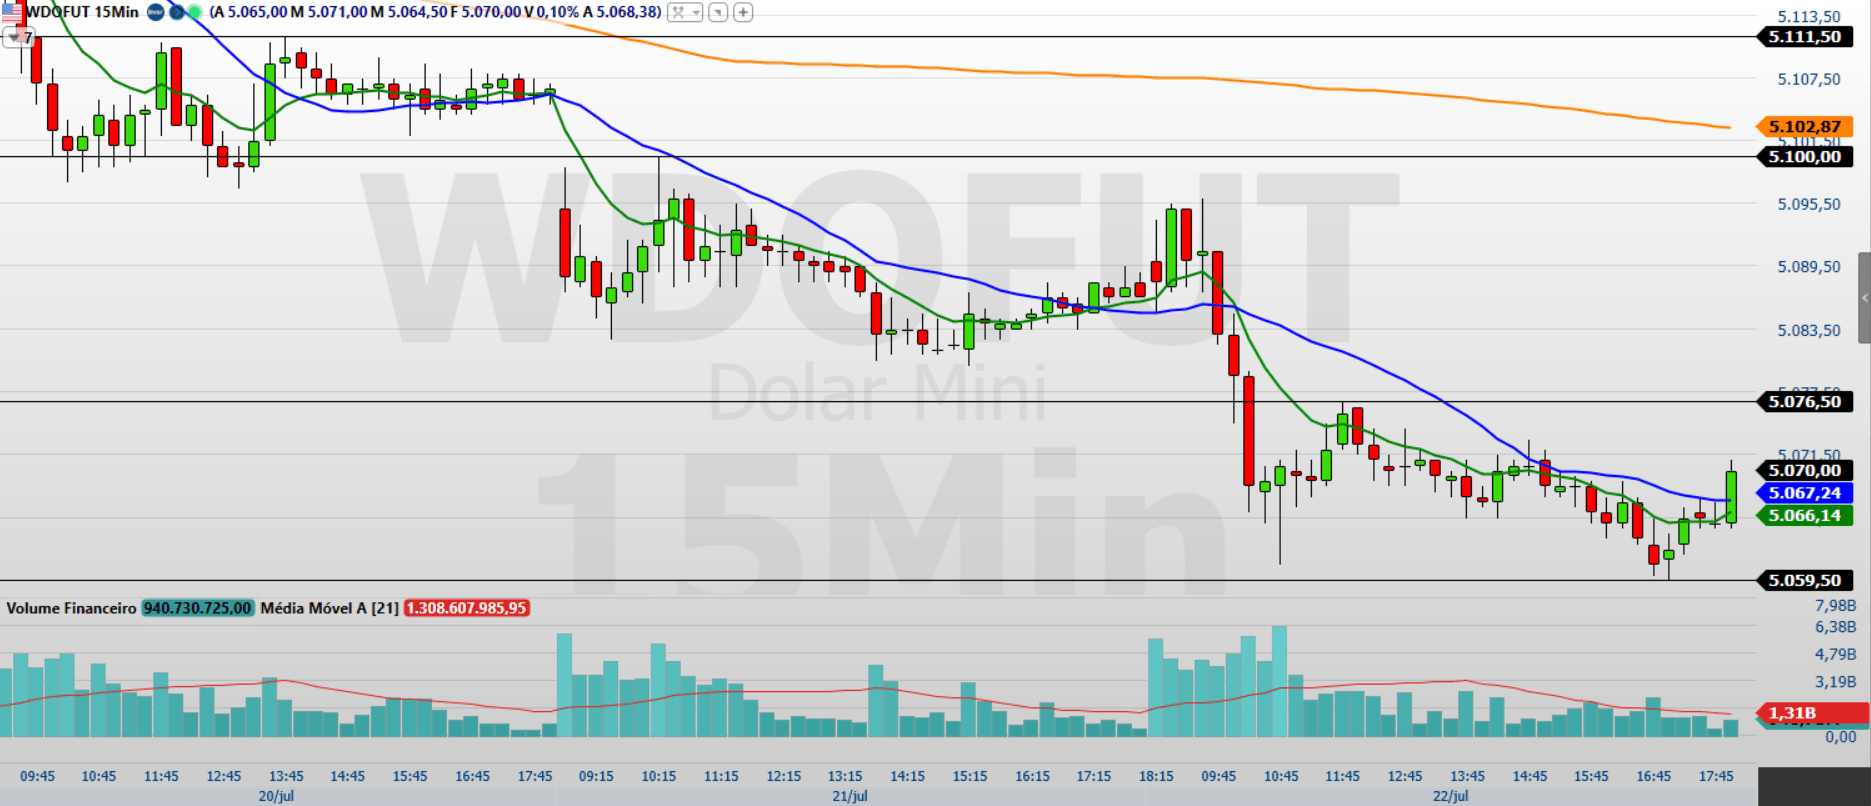Click the orange 5.102,87 moving average label
Image resolution: width=1871 pixels, height=806 pixels.
[1805, 126]
